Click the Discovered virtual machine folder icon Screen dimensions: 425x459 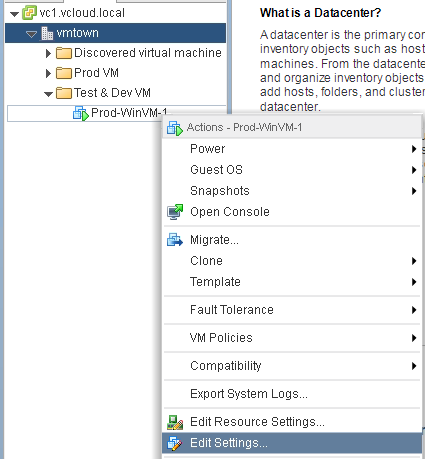coord(64,53)
